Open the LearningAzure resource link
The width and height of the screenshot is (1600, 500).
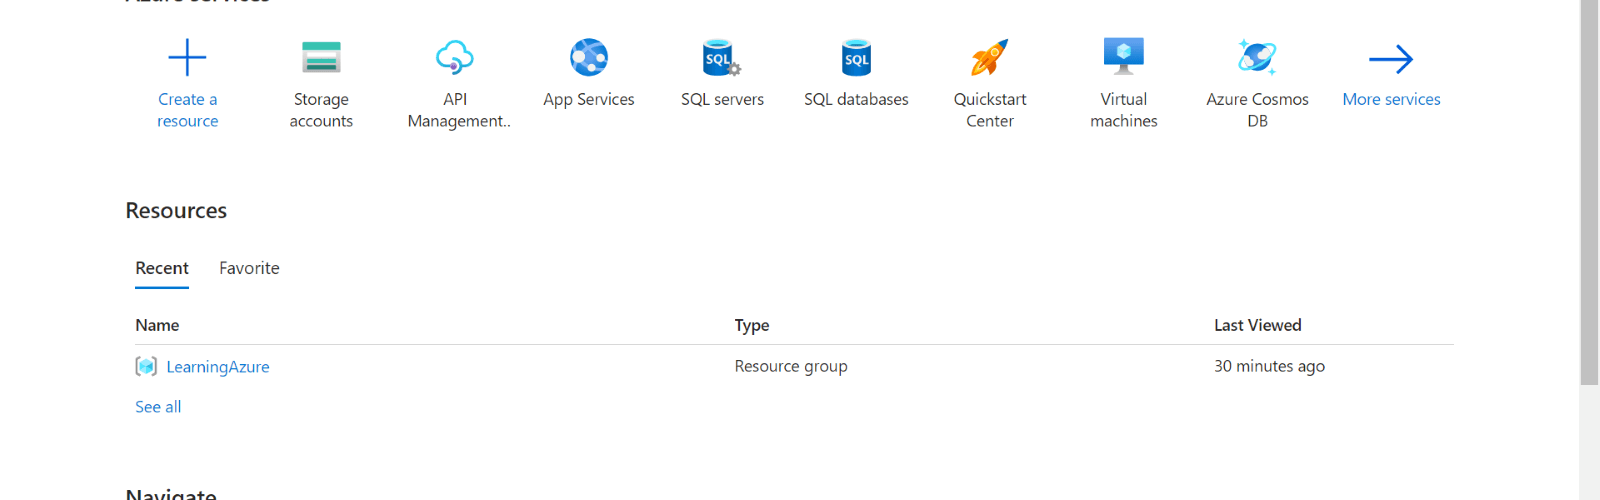pyautogui.click(x=218, y=367)
